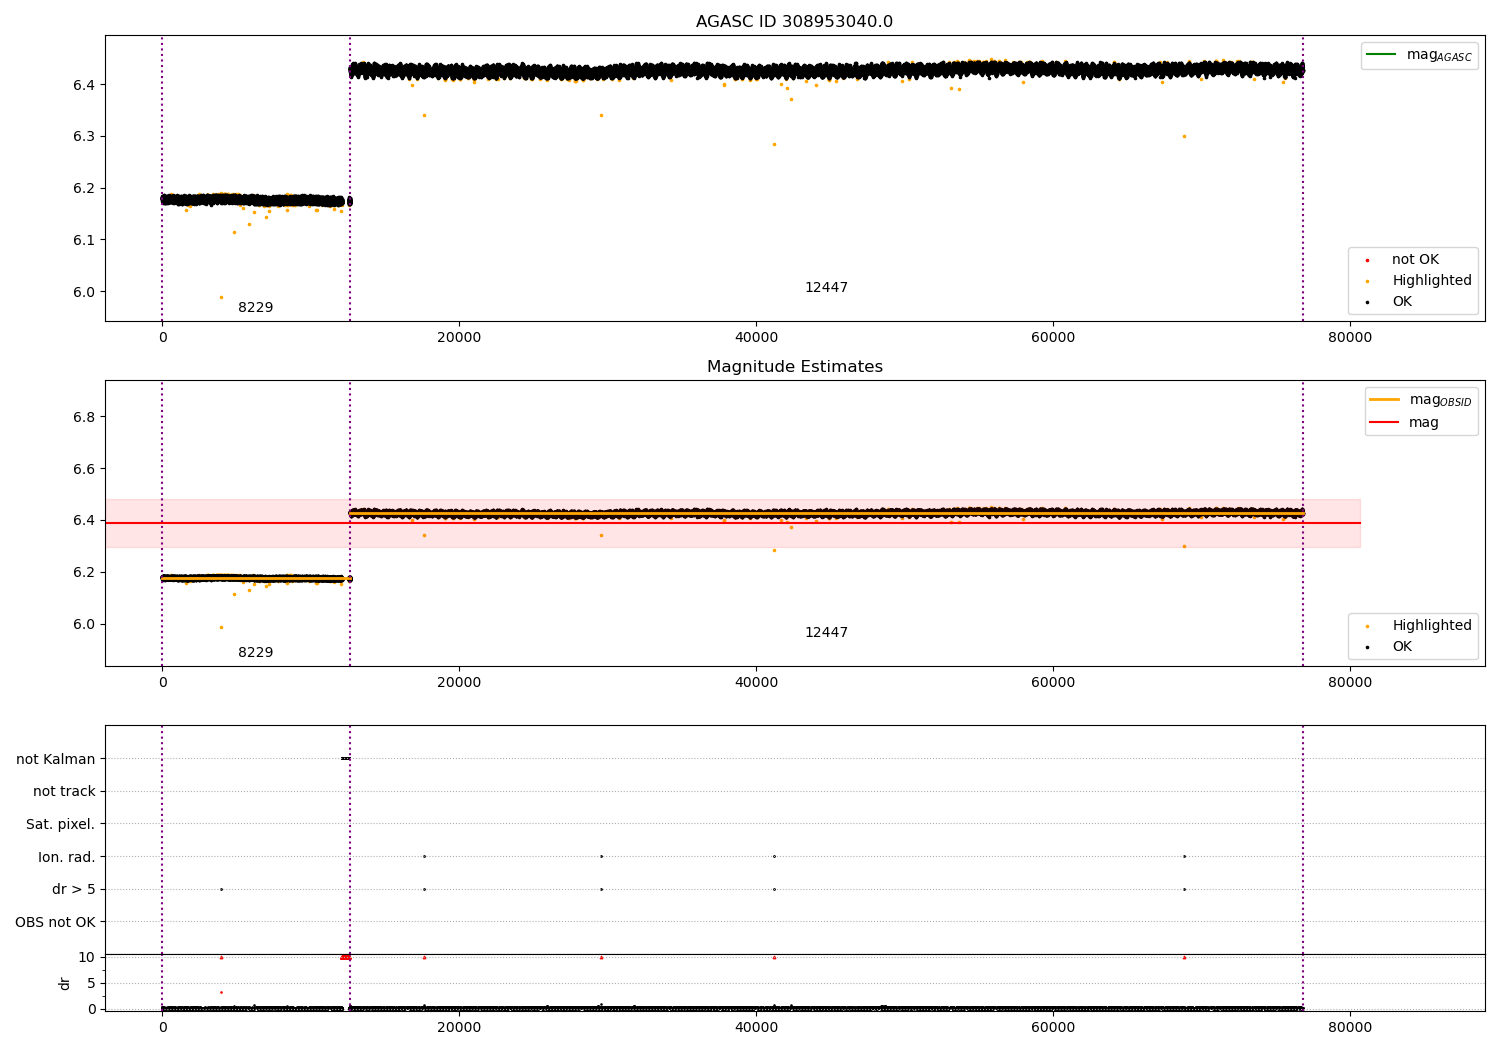Click the 'not Kalman' row label
The image size is (1500, 1050).
click(x=55, y=759)
